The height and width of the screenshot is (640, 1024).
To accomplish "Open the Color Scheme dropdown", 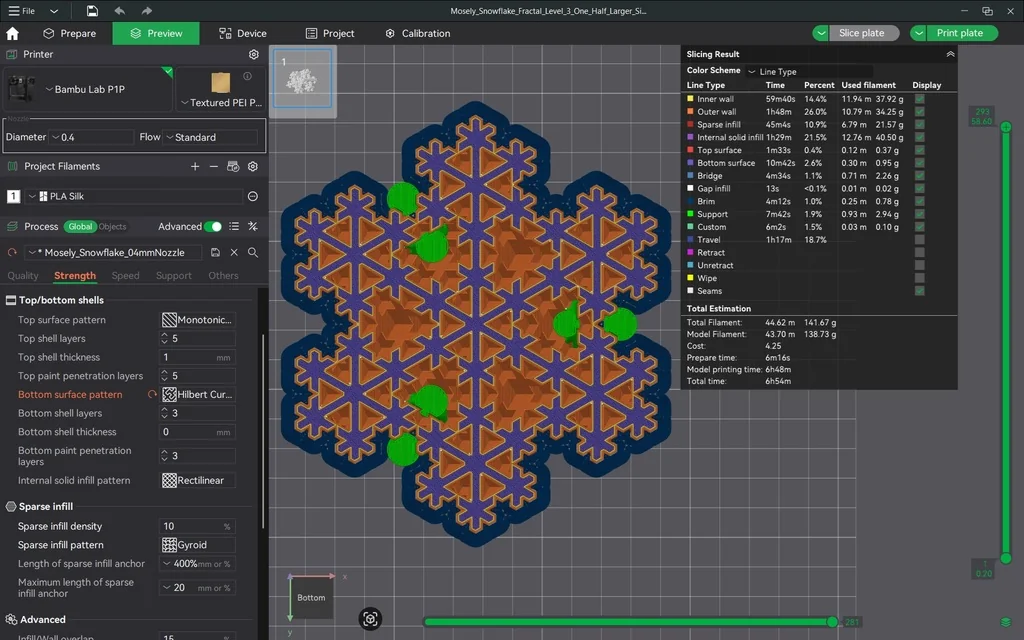I will click(x=808, y=72).
